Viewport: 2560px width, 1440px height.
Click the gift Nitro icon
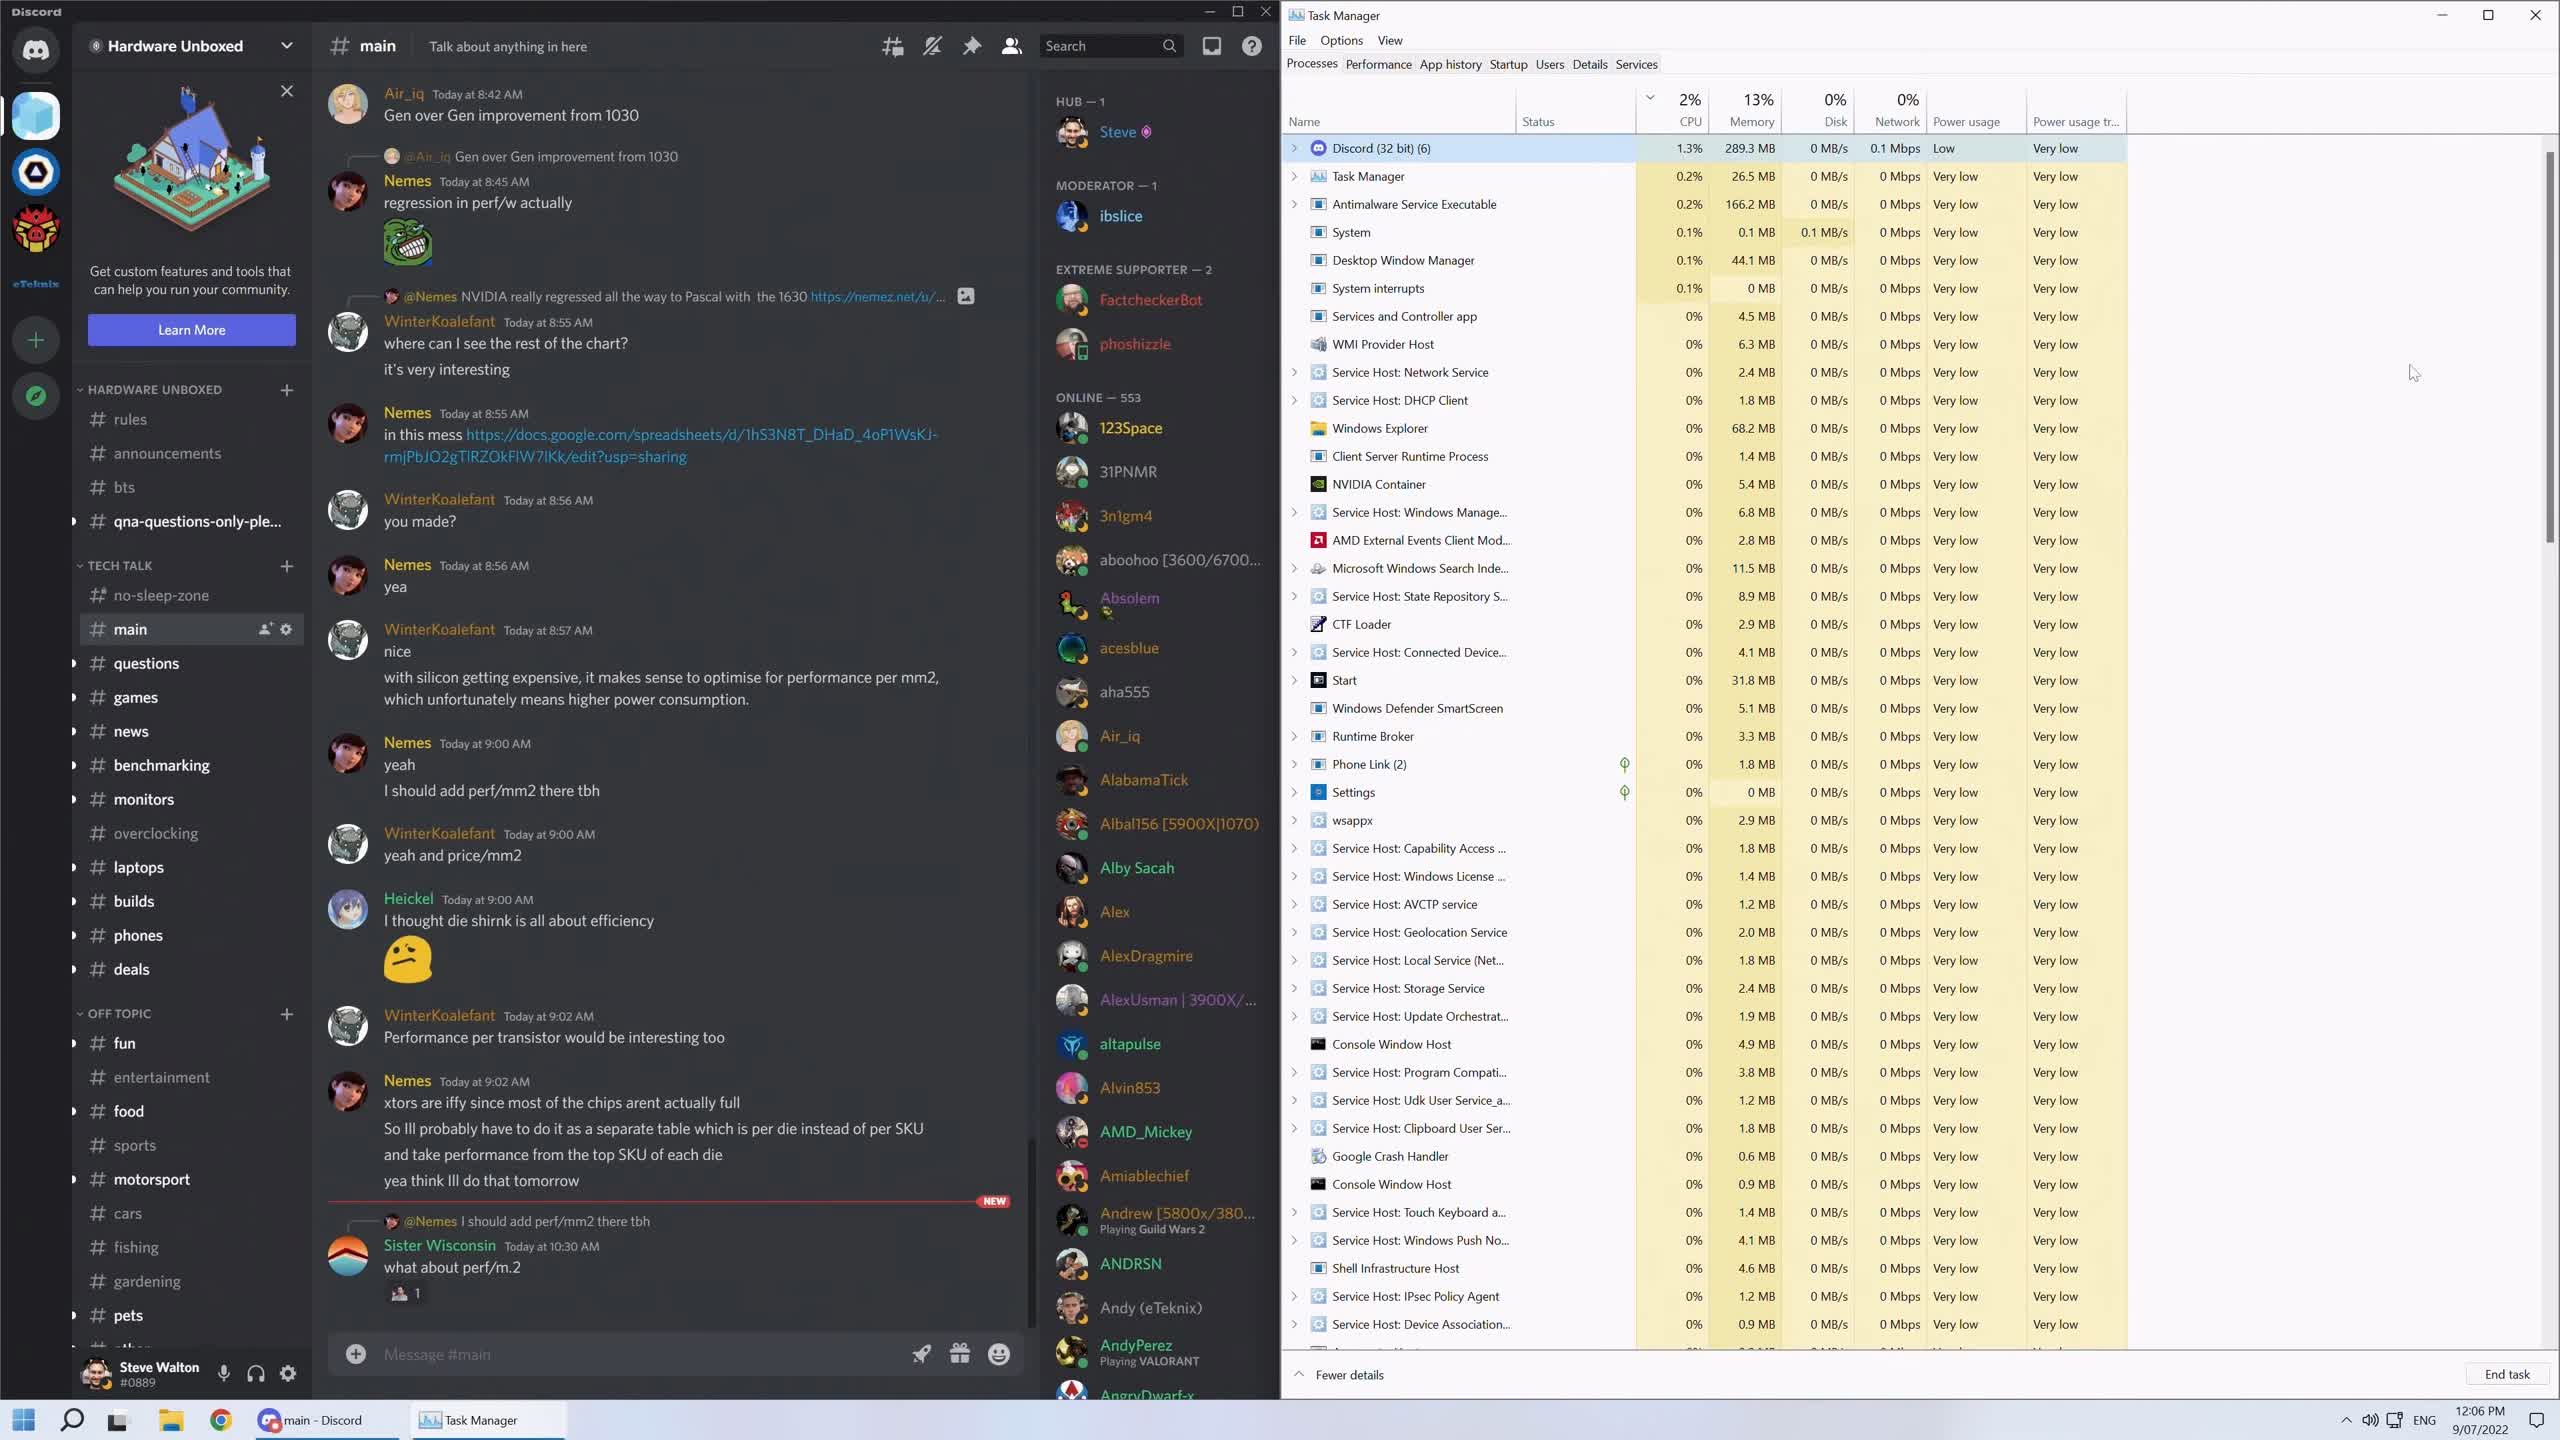(x=959, y=1354)
